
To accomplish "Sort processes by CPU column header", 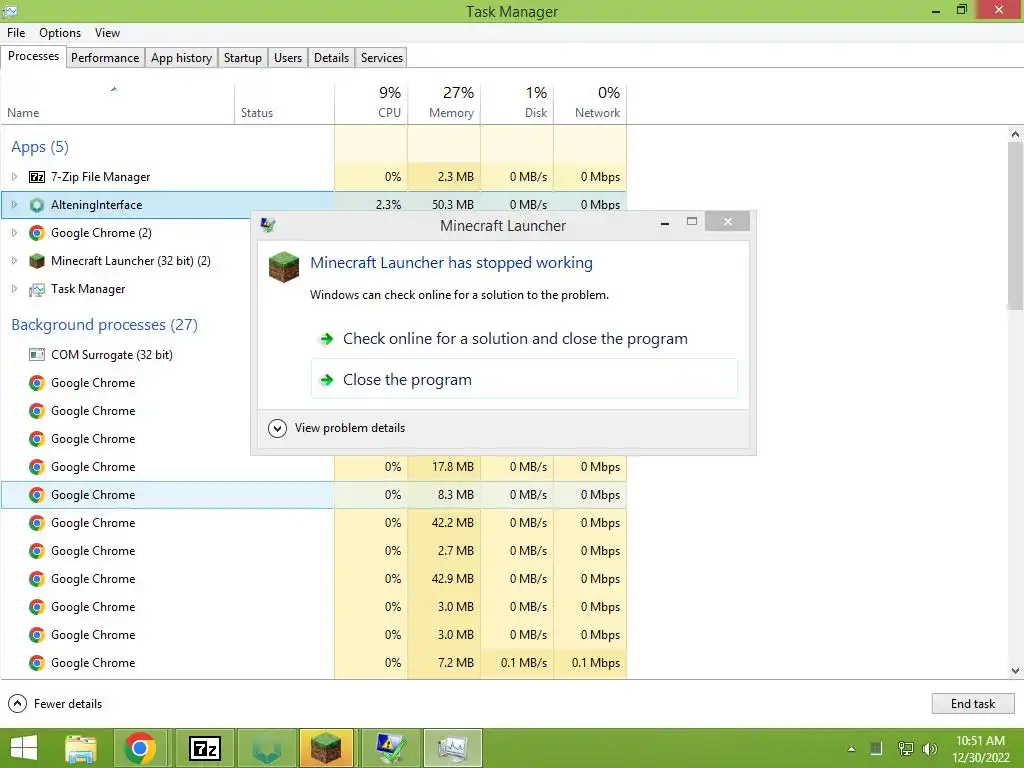I will [x=371, y=104].
